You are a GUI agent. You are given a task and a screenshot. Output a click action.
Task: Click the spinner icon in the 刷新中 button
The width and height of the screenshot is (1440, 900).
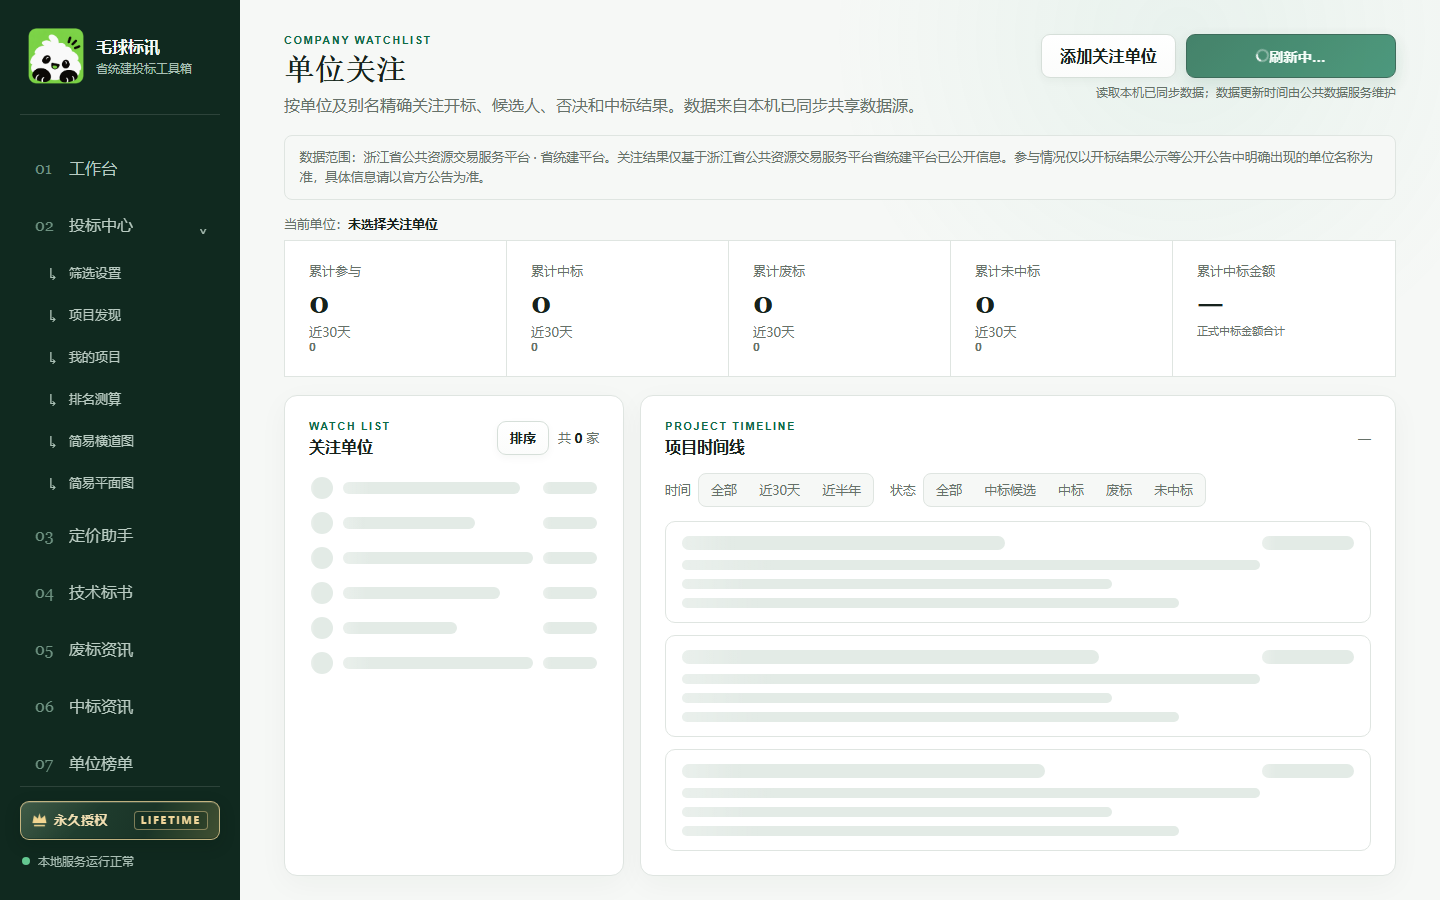(x=1262, y=57)
